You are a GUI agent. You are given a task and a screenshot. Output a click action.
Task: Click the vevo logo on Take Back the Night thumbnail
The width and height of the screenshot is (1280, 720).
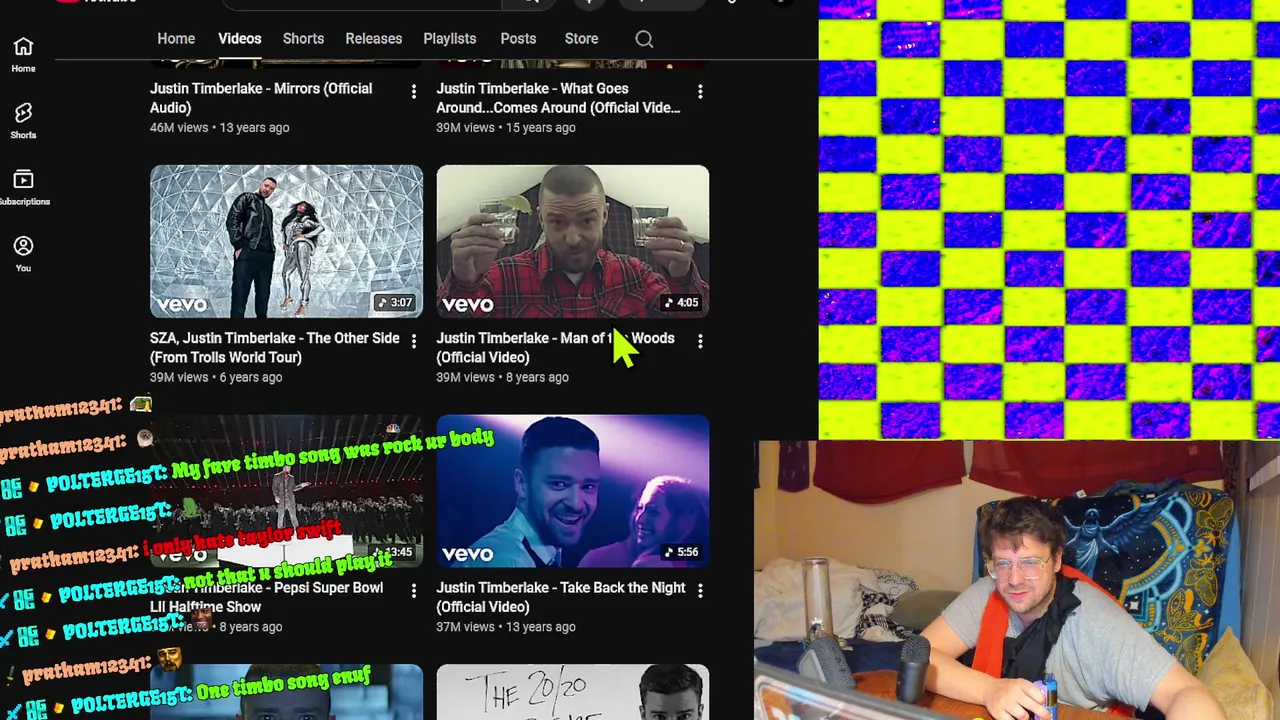[468, 553]
